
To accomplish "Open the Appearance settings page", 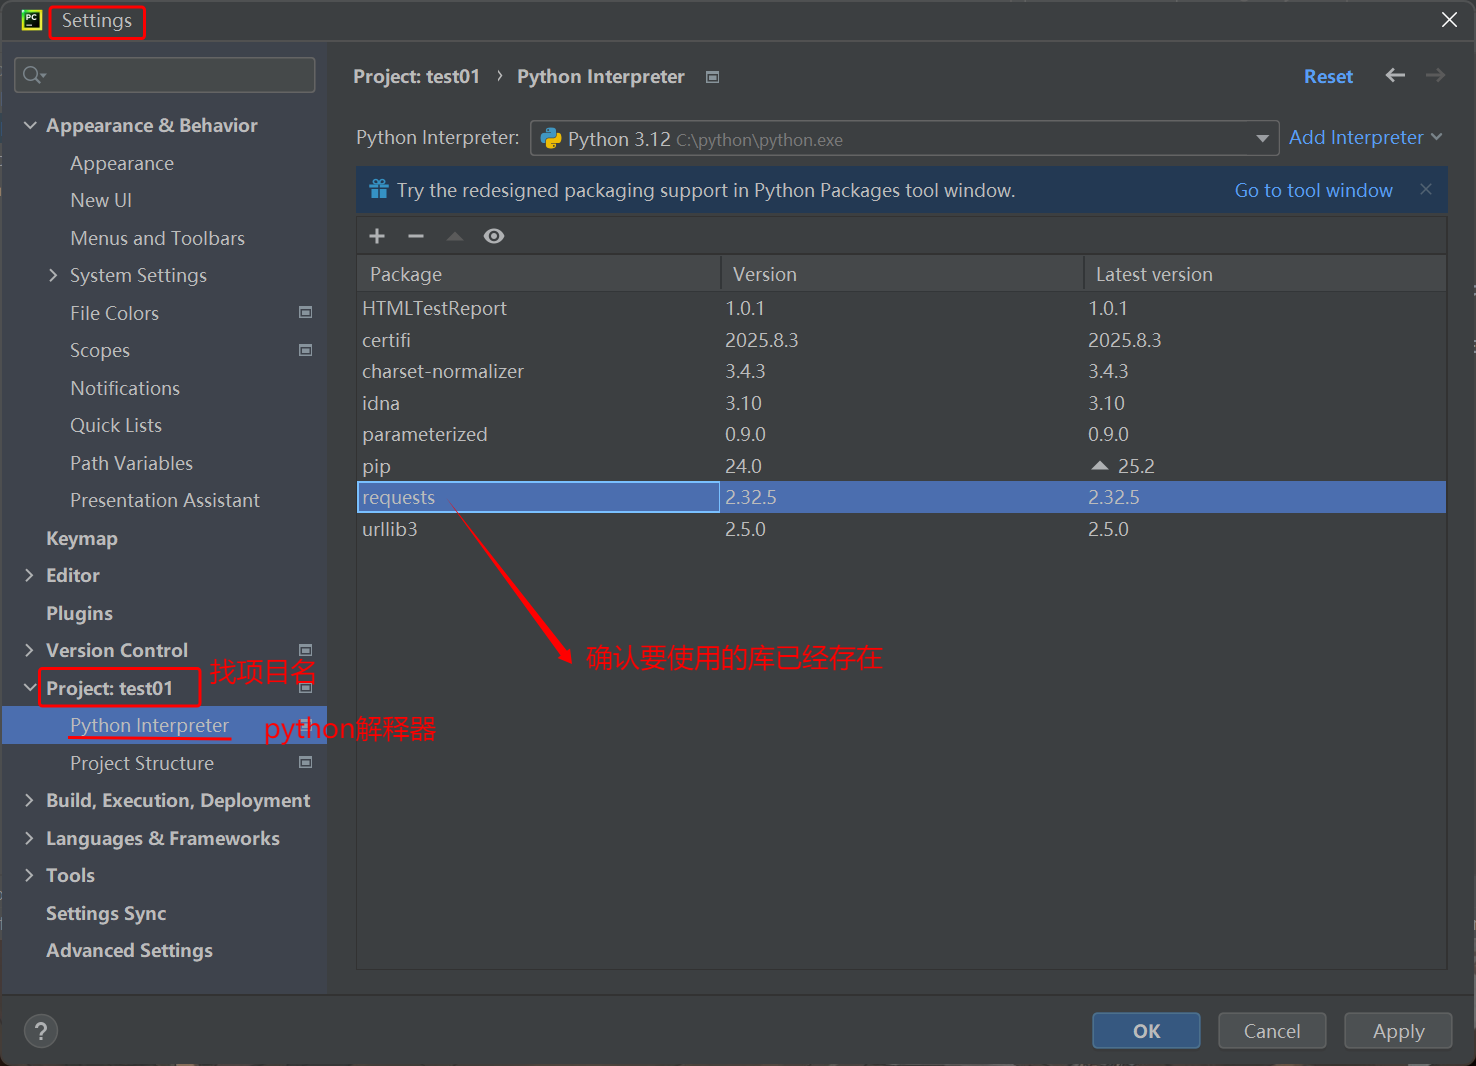I will pos(122,163).
